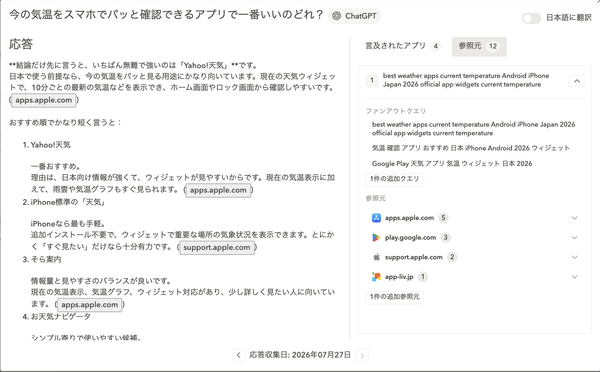
Task: Open apps.apple.com citation under Yahoo!天気
Action: (218, 190)
